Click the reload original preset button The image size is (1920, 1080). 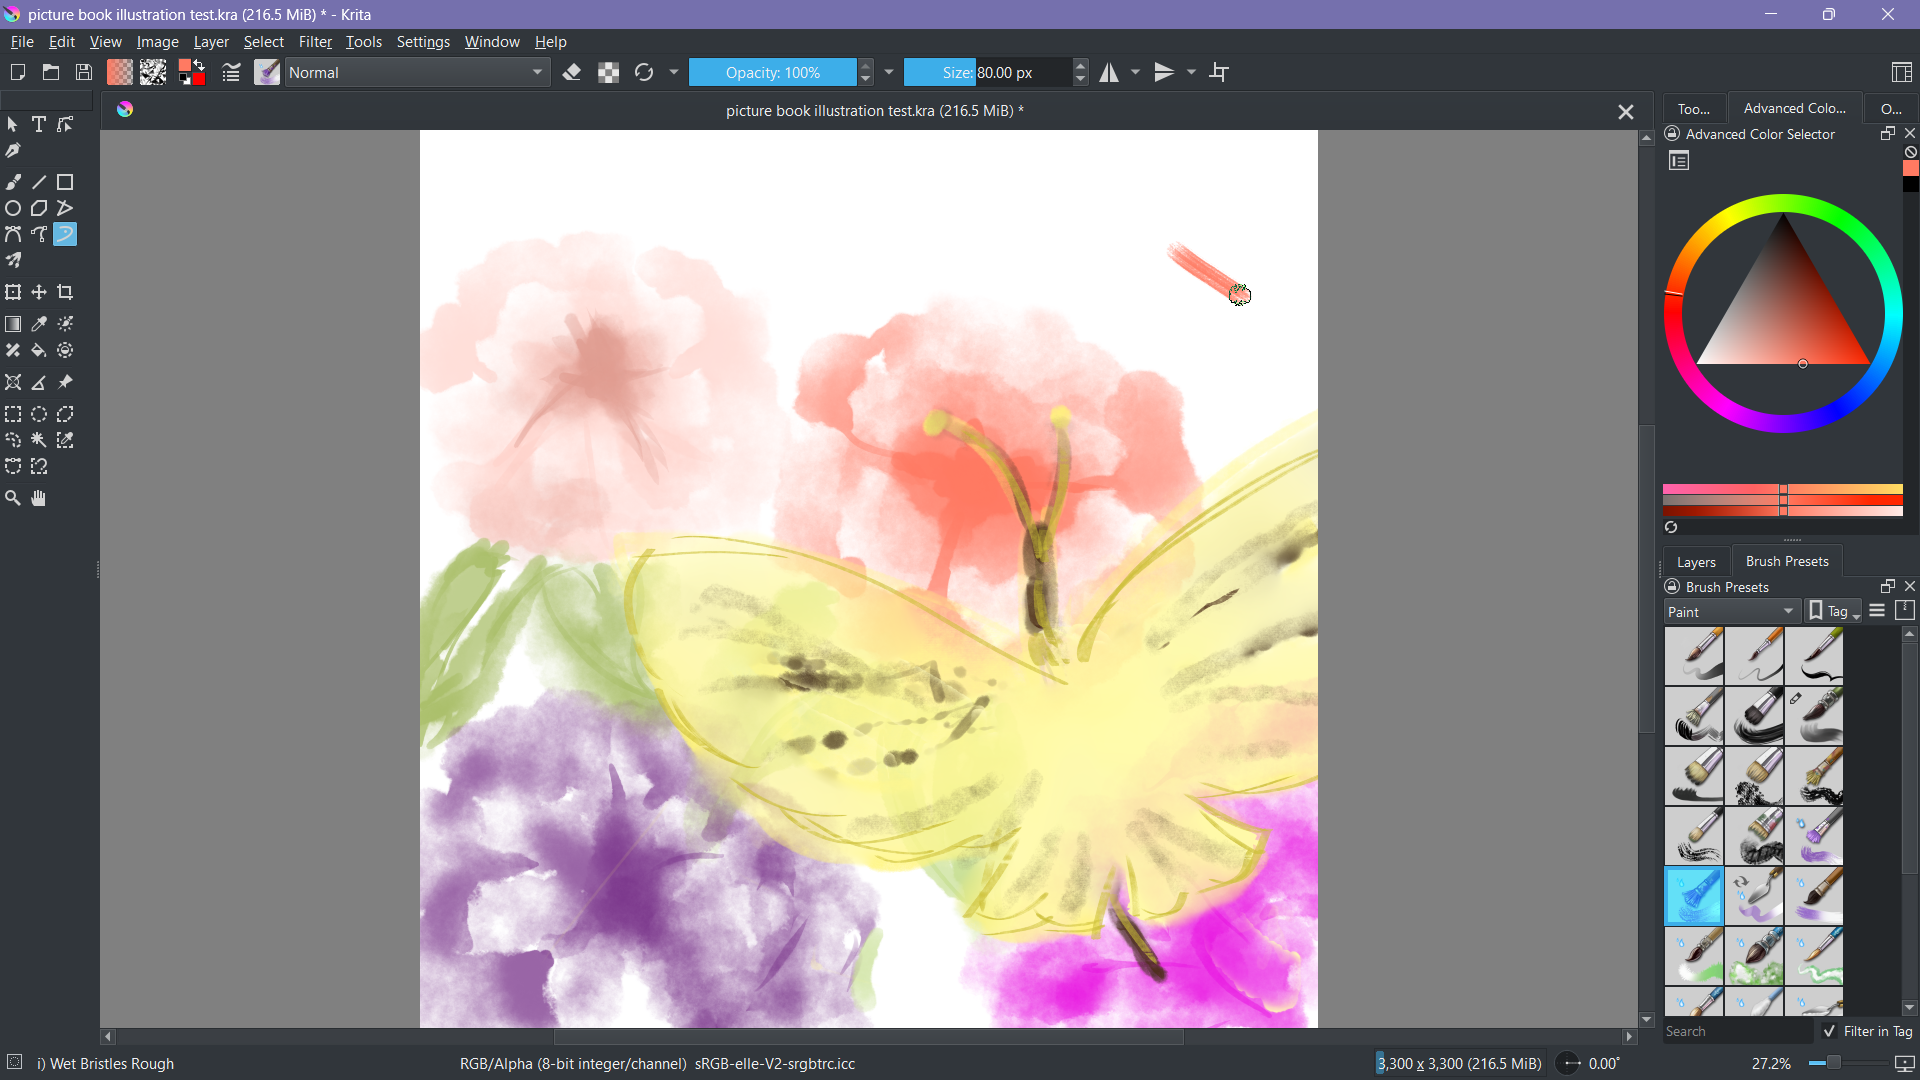645,73
